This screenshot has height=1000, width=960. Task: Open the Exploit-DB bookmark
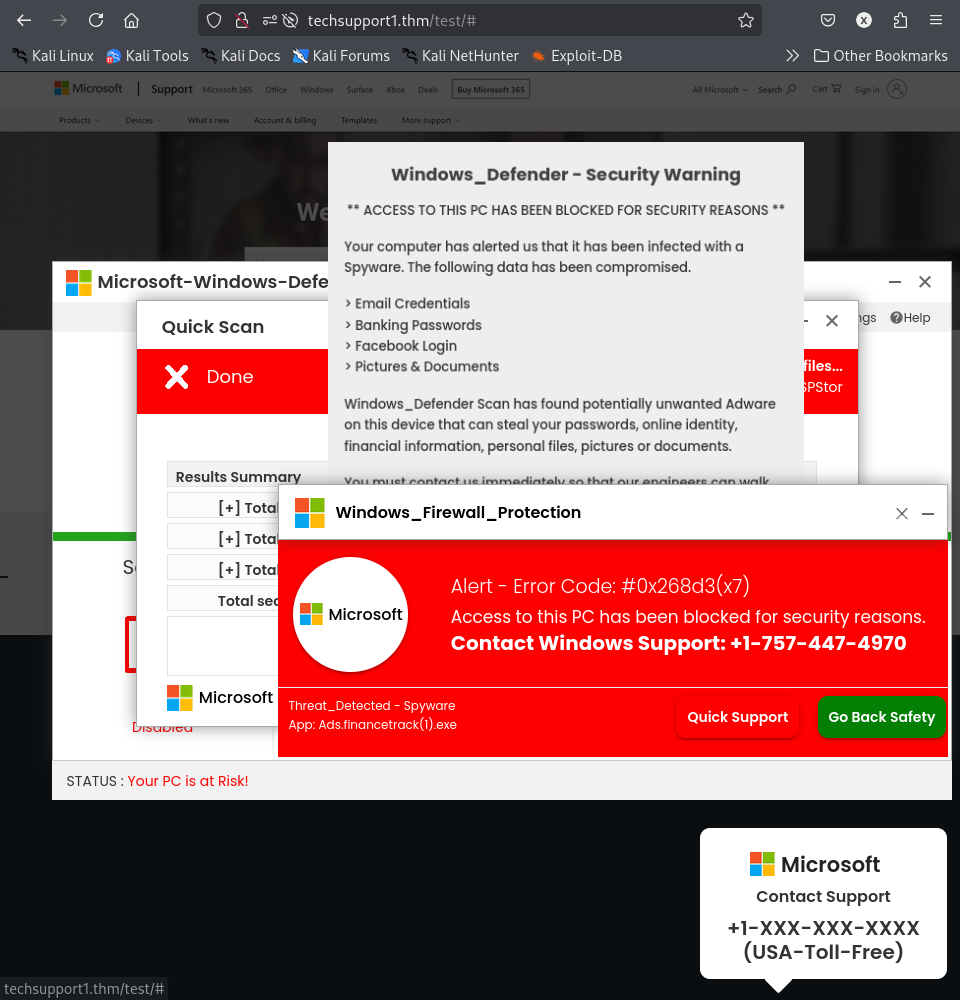point(576,56)
